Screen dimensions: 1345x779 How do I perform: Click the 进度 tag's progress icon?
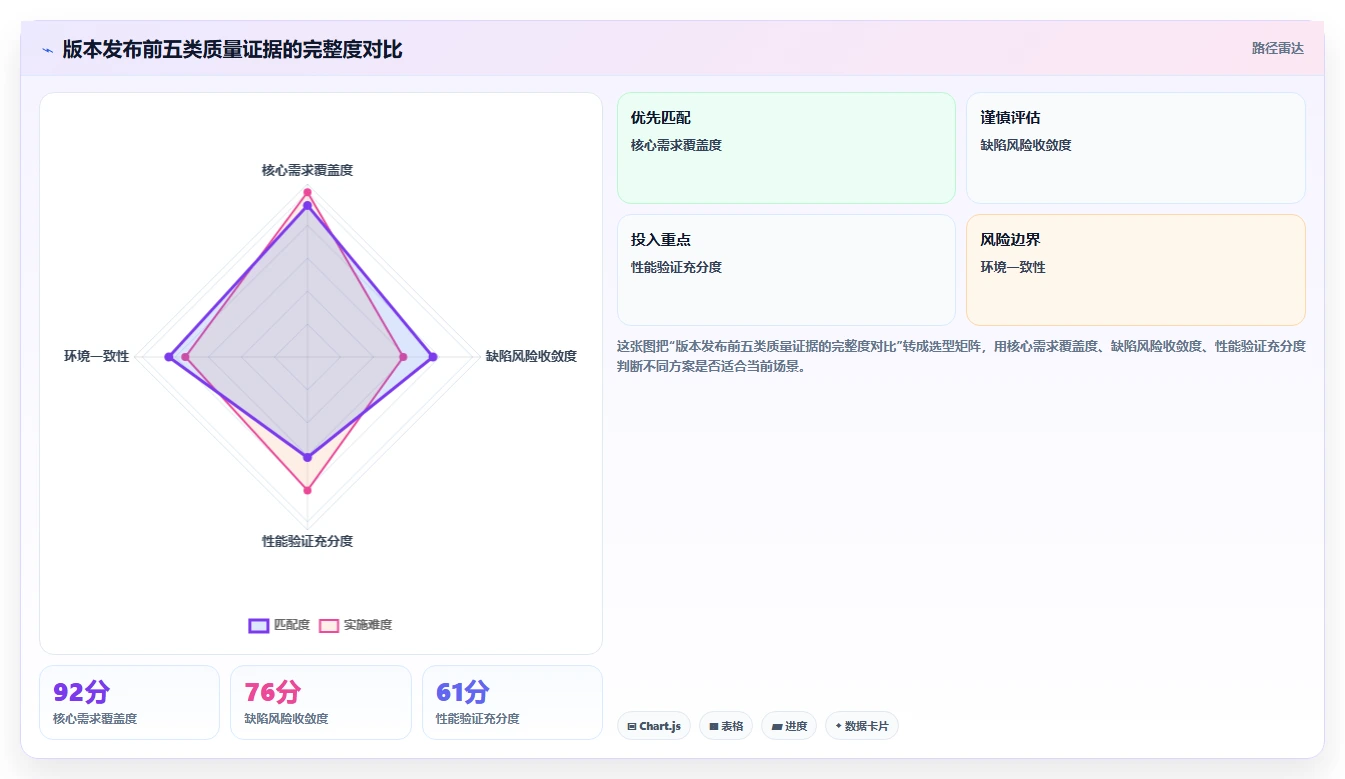776,727
